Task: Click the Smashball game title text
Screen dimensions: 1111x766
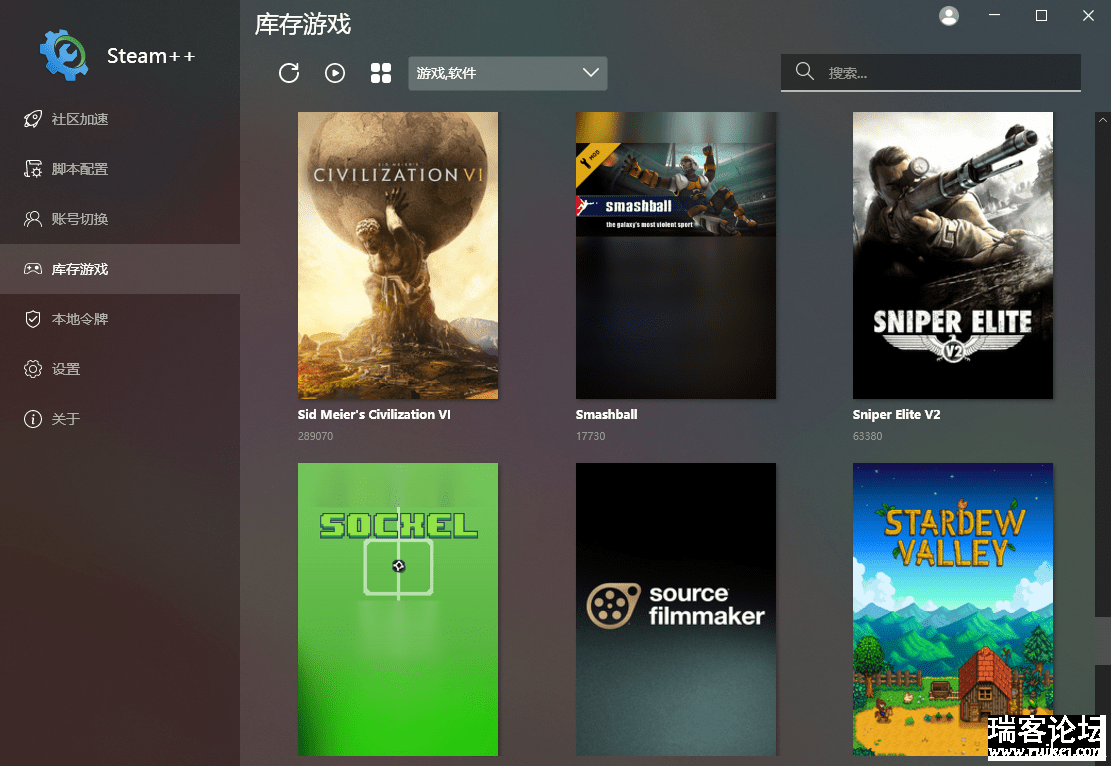Action: click(606, 414)
